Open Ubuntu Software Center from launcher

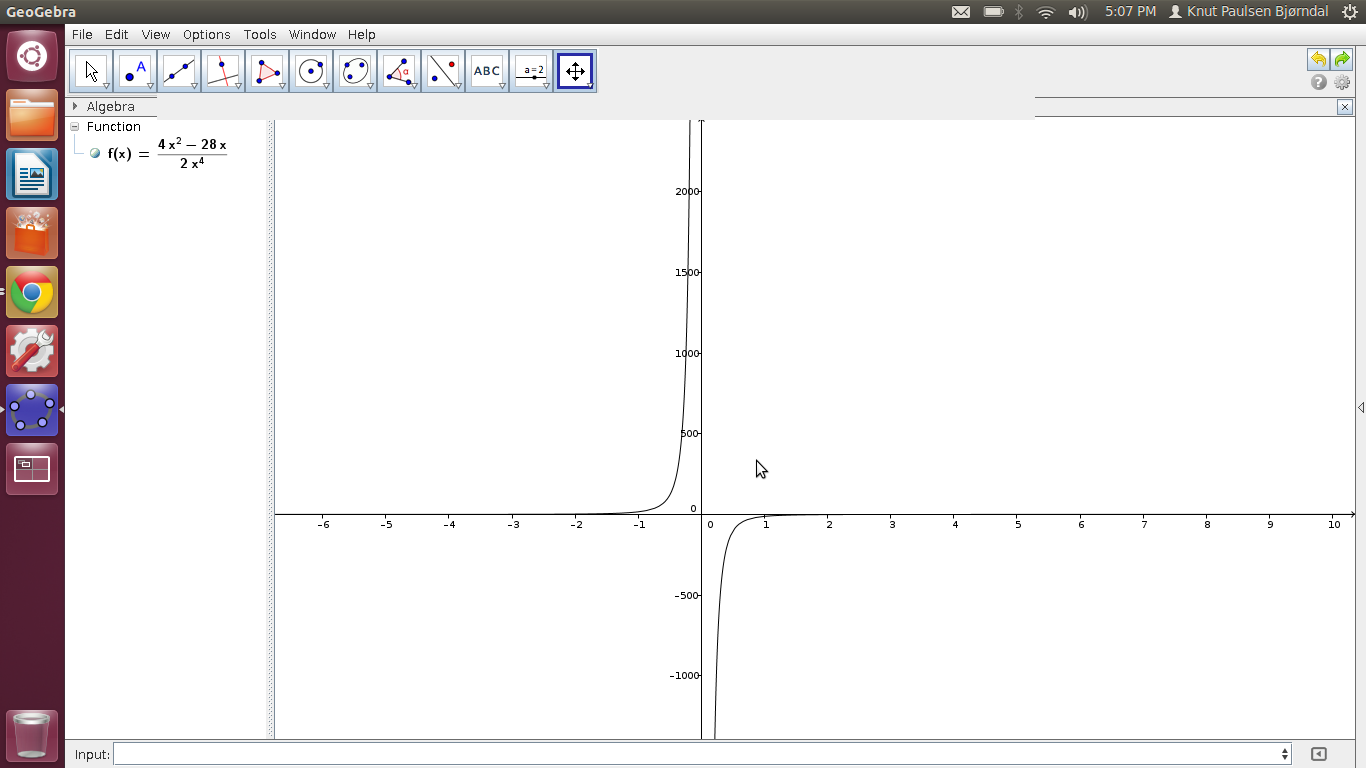click(32, 233)
